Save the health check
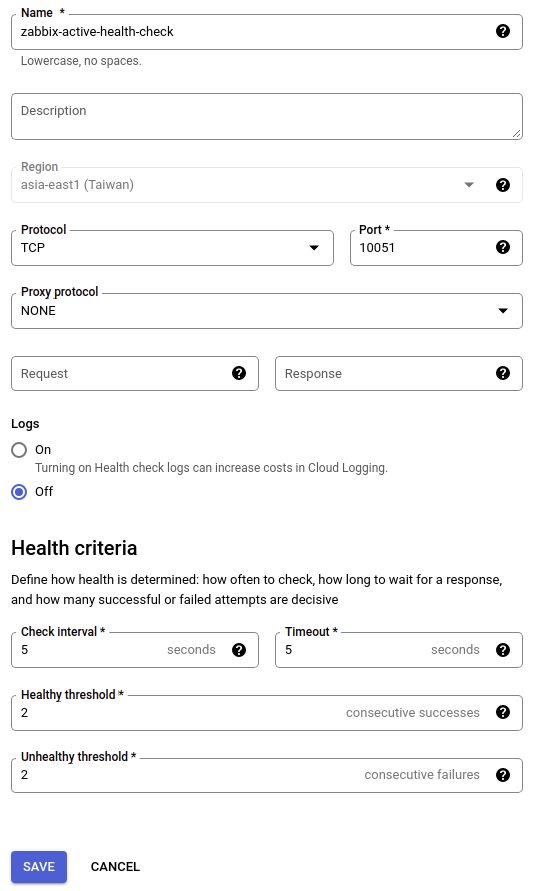Screen dimensions: 550x891 coord(39,867)
